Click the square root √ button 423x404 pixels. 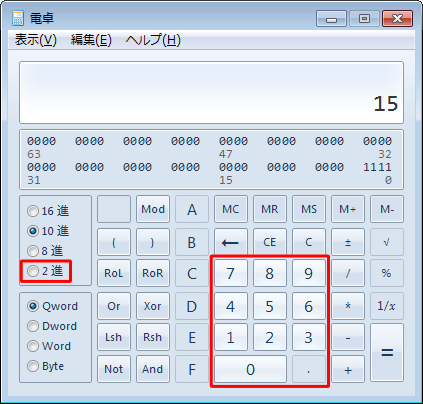(x=387, y=242)
